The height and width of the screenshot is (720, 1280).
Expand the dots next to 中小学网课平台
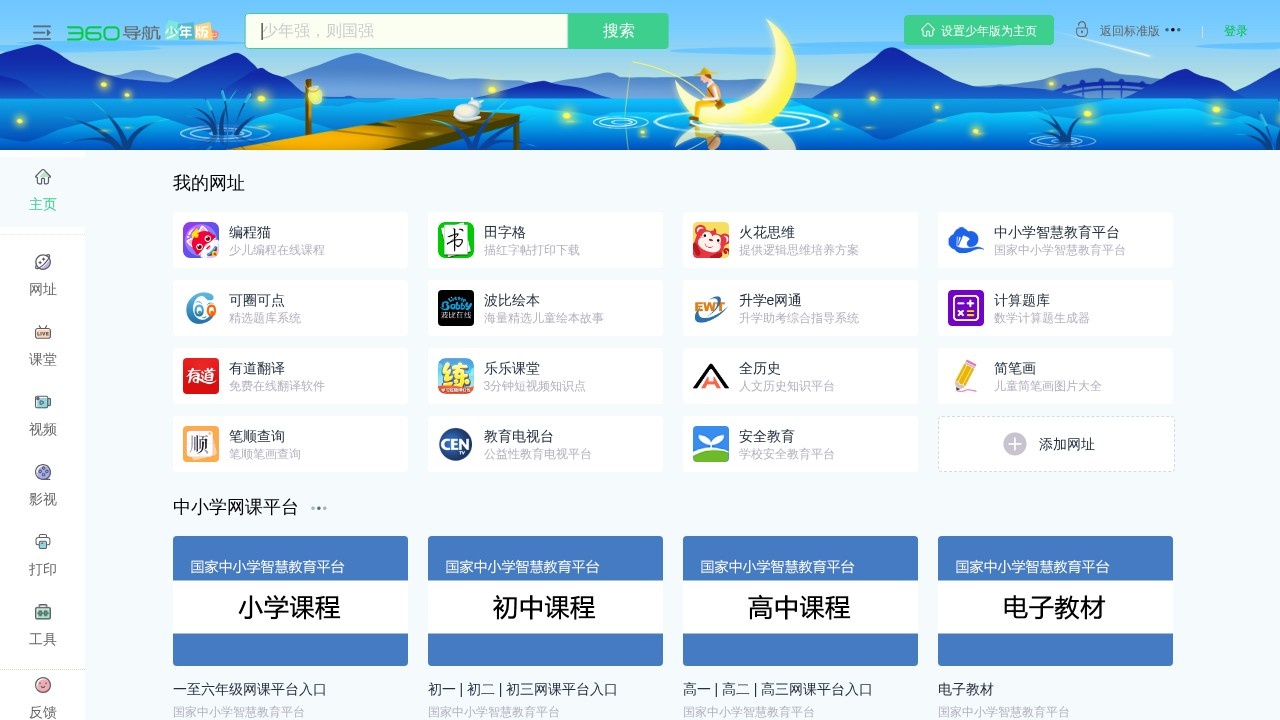click(319, 508)
